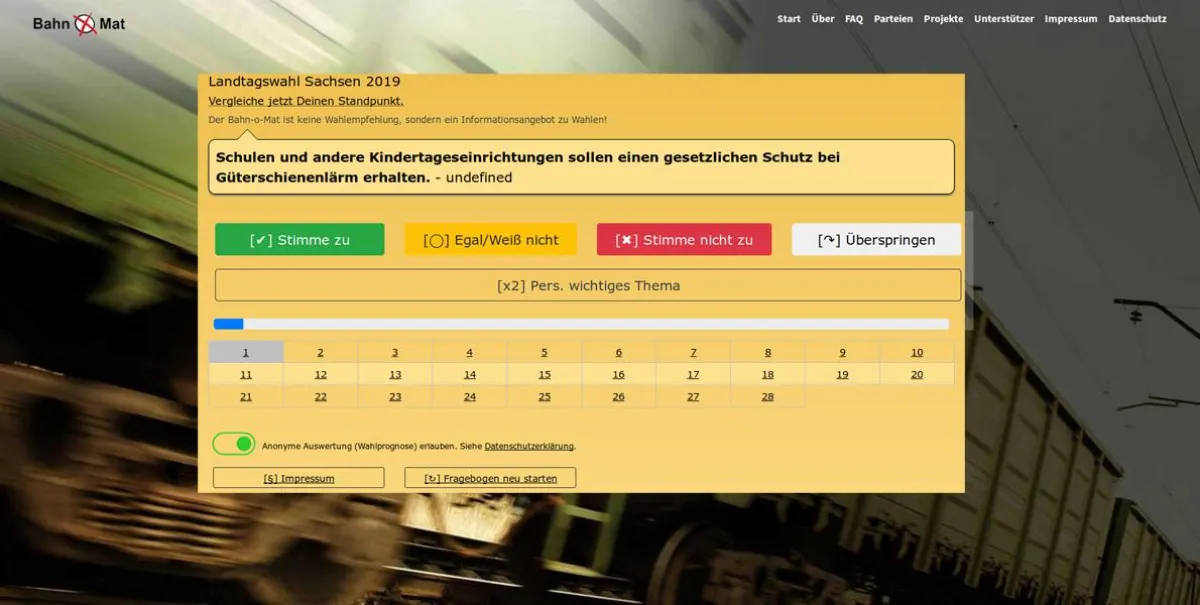Choose Egal/Weiß nicht answer
The image size is (1200, 605).
[x=490, y=240]
